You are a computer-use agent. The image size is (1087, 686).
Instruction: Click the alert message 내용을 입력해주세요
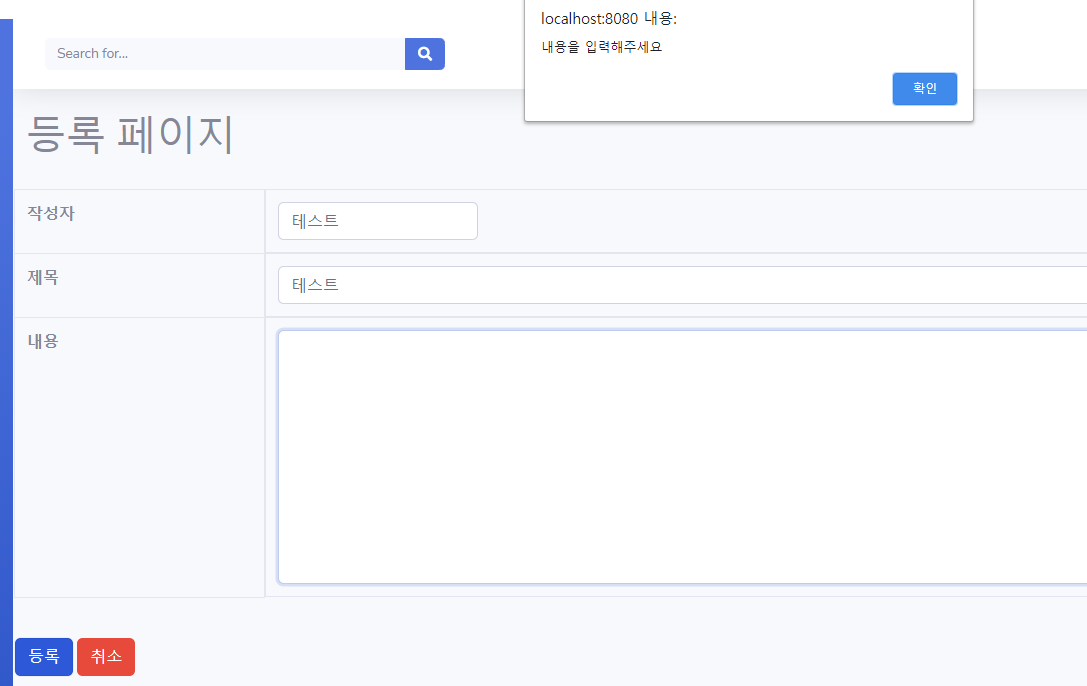602,47
